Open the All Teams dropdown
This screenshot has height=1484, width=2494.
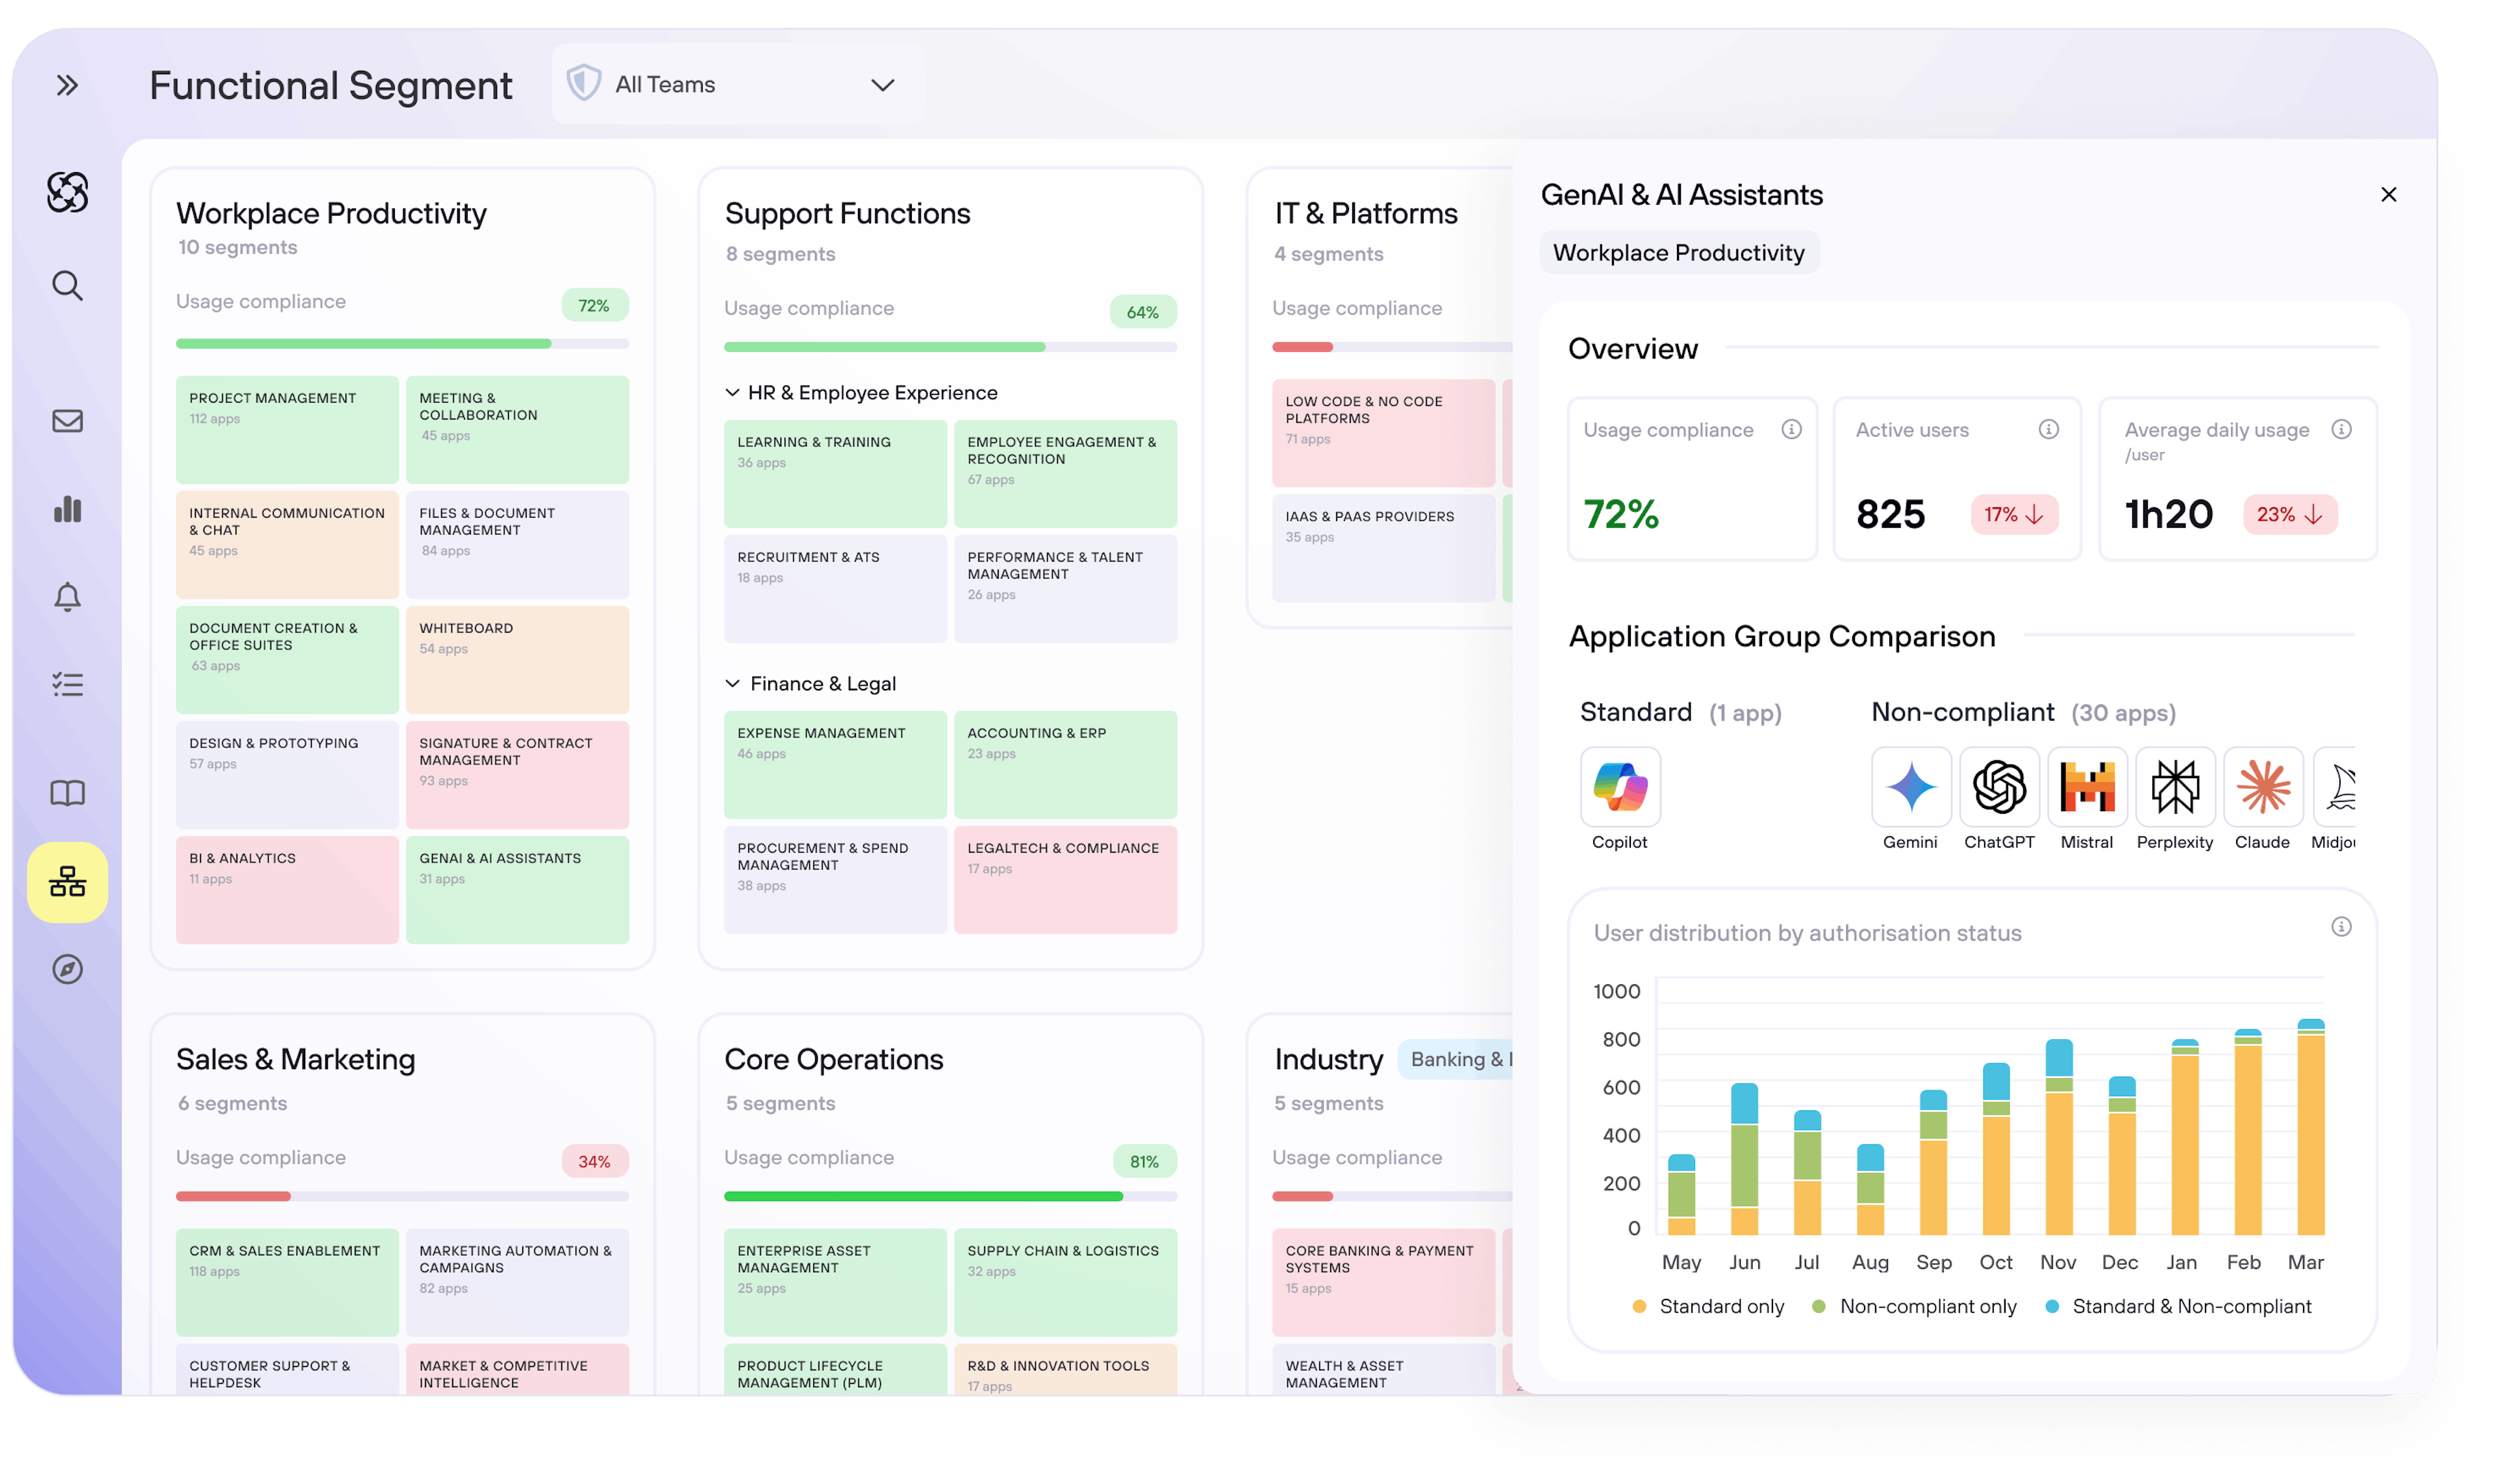coord(738,85)
